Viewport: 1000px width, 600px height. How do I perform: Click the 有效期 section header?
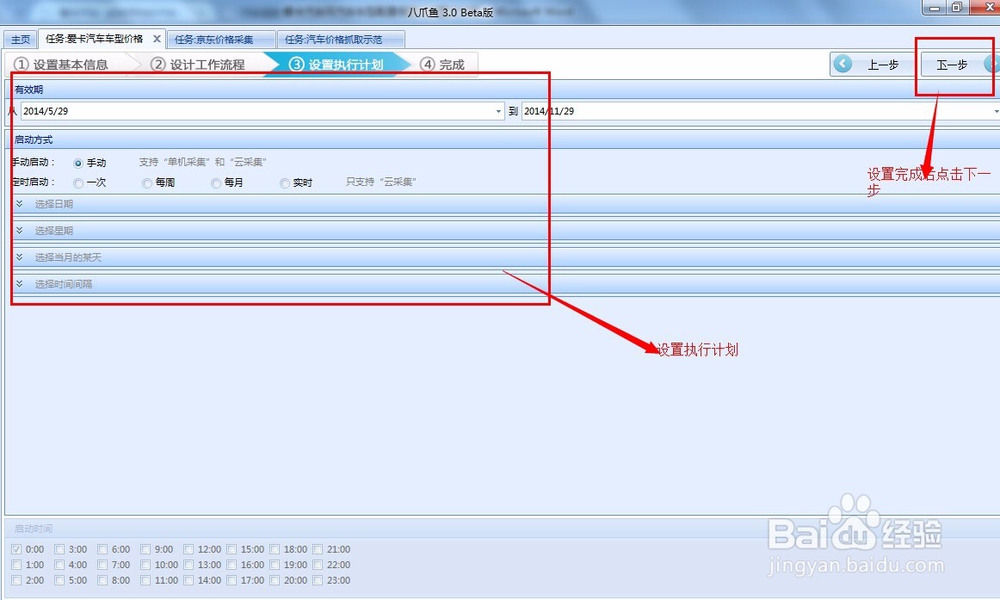coord(503,90)
